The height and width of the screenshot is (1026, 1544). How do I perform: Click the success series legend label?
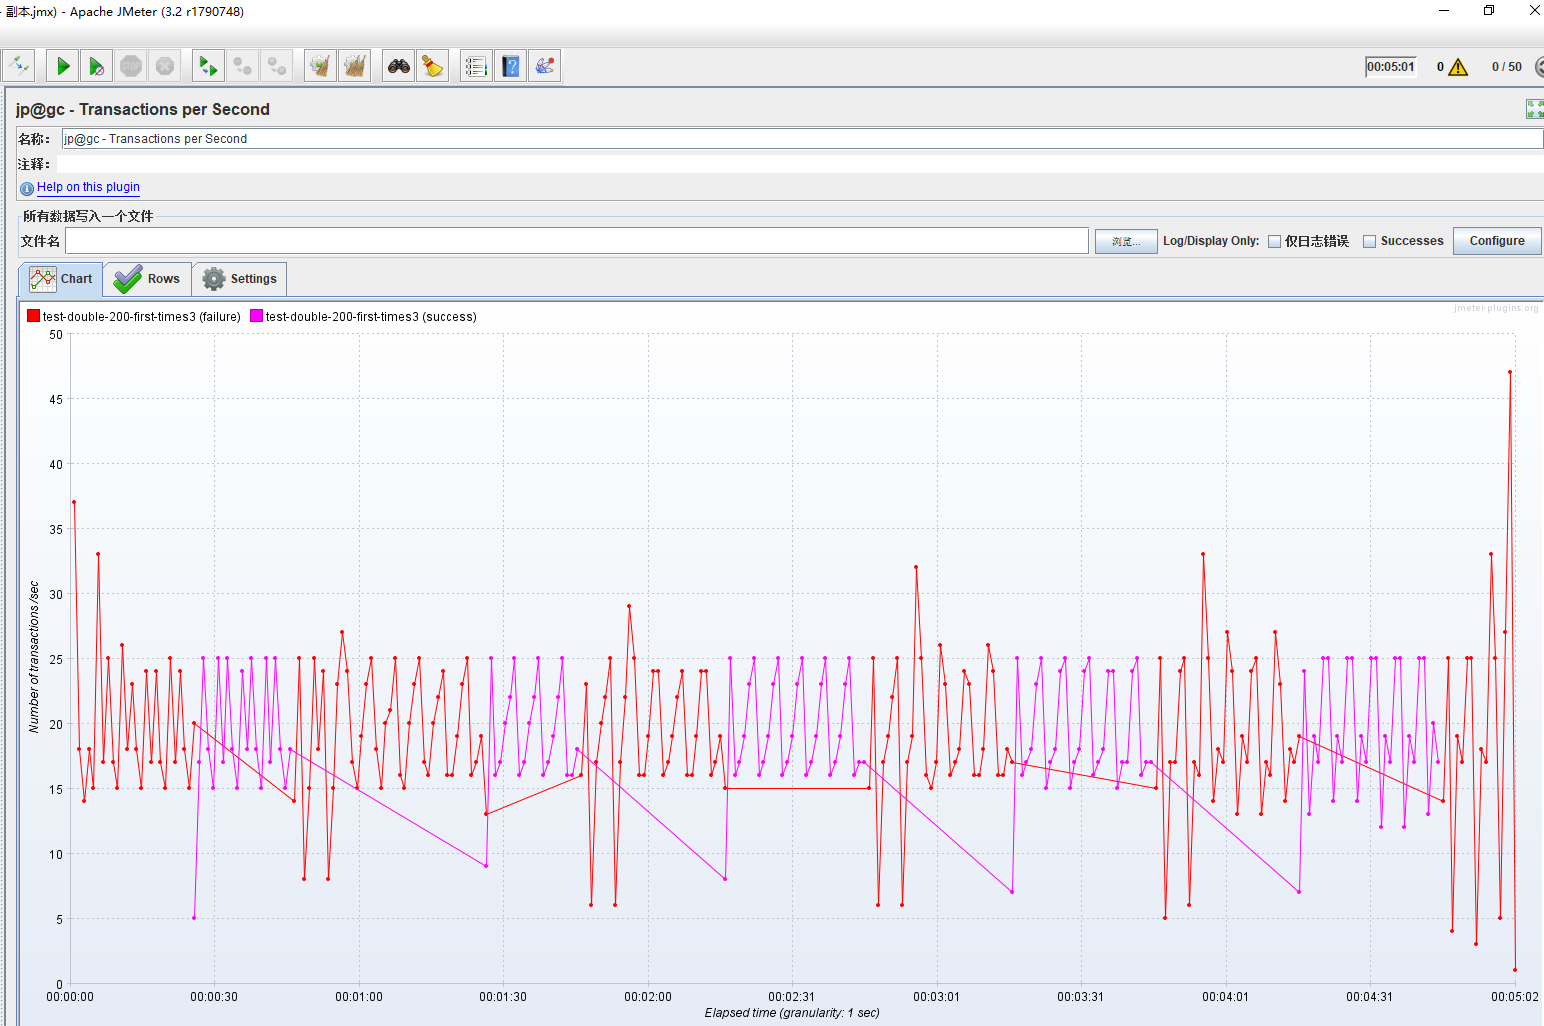pos(371,317)
